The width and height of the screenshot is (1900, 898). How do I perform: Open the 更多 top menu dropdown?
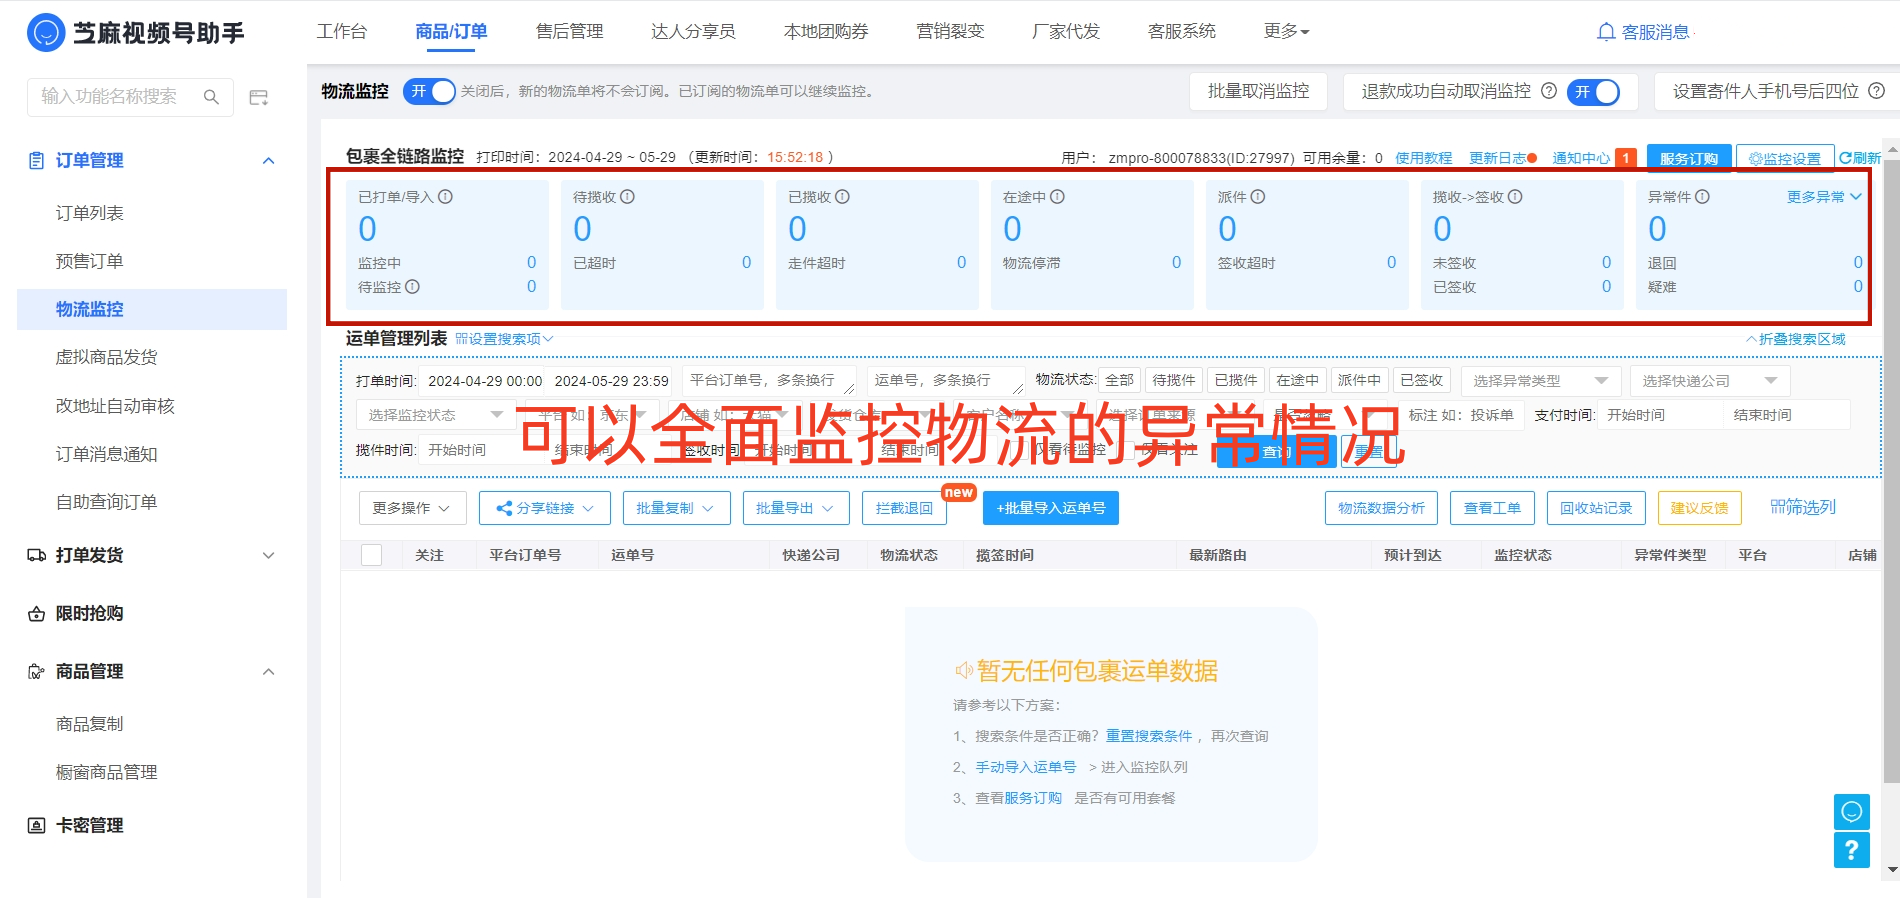click(x=1286, y=31)
